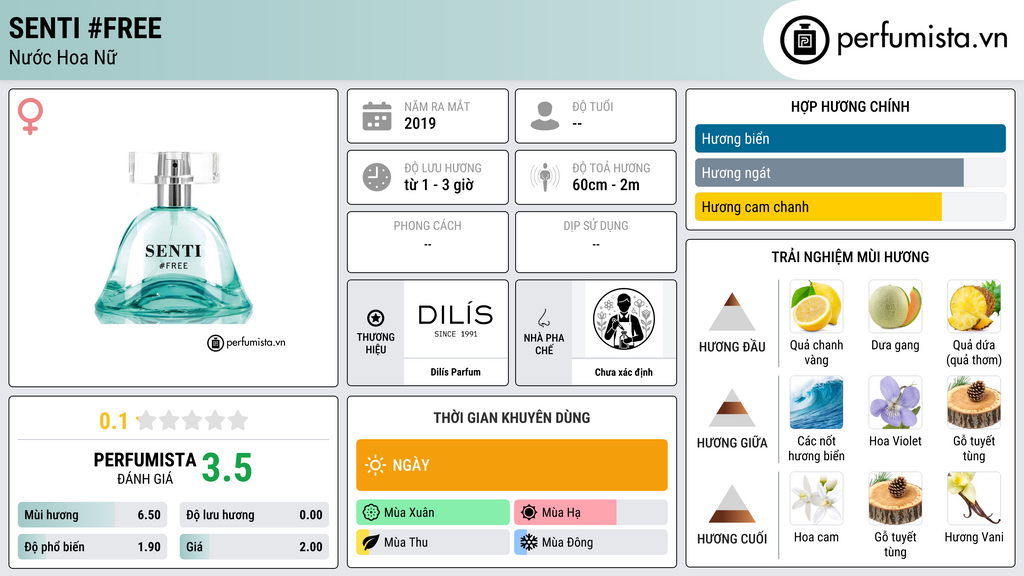Select the Mùa Xuân season bar
Viewport: 1024px width, 576px height.
433,513
